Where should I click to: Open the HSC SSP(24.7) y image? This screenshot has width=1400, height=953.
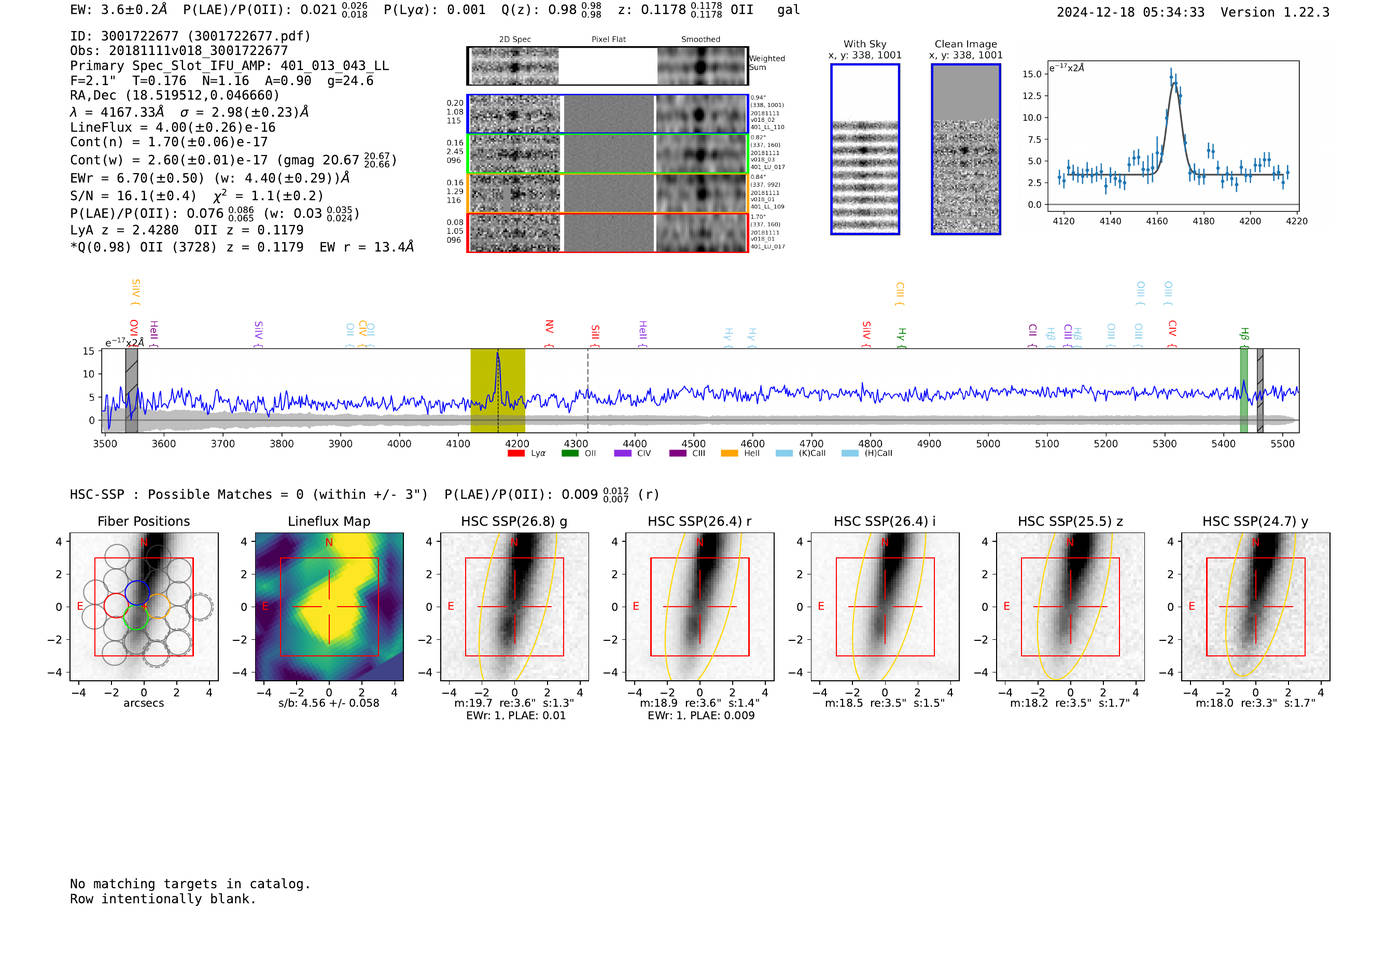click(x=1256, y=606)
